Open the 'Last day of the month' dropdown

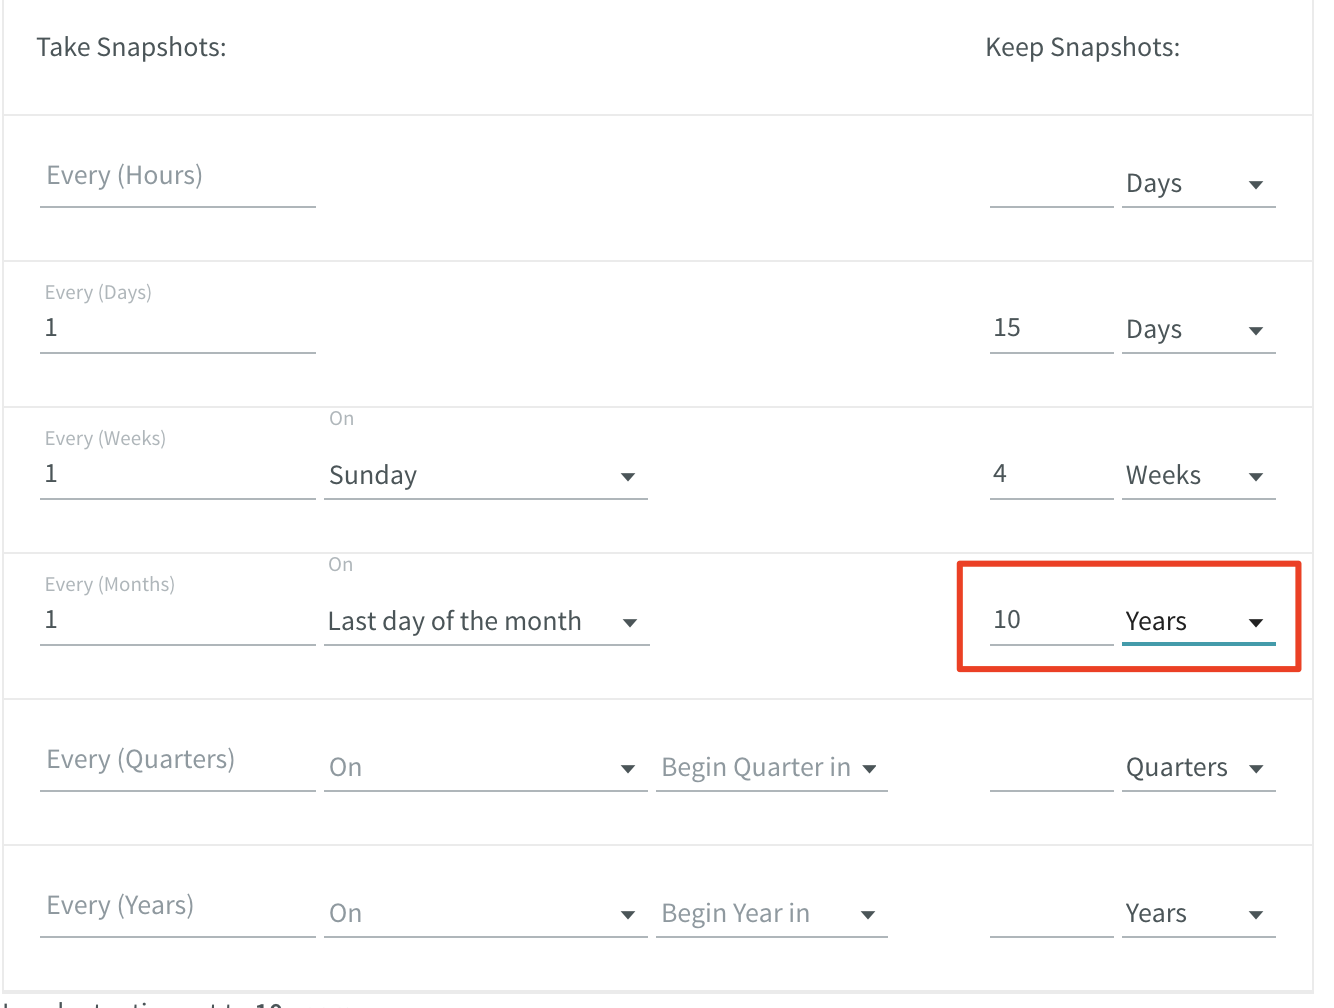(487, 621)
